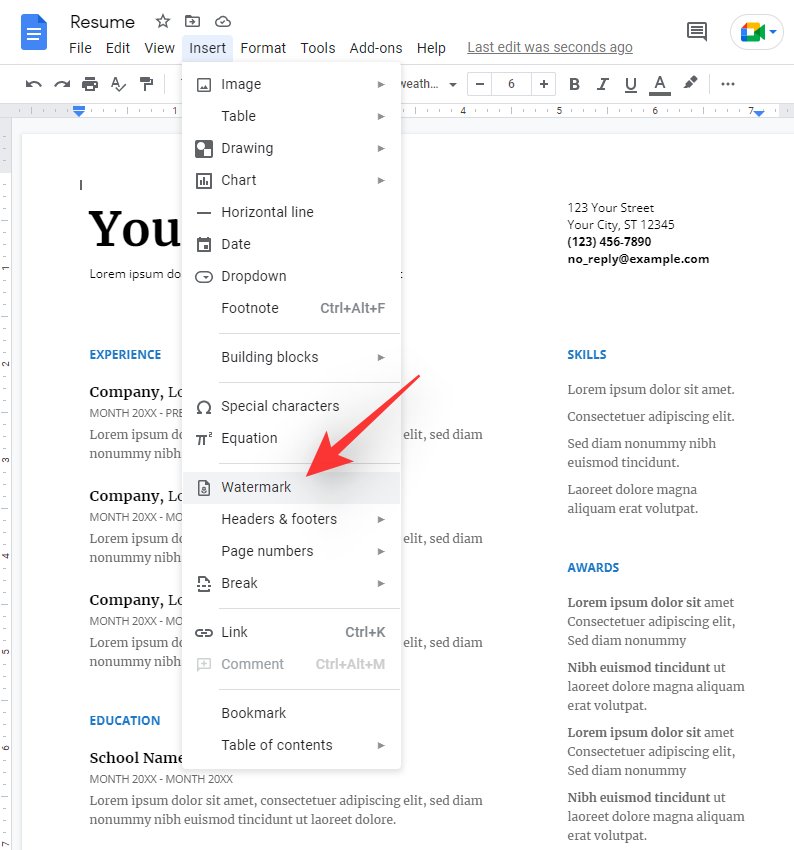794x850 pixels.
Task: Open the Add-ons menu
Action: [376, 48]
